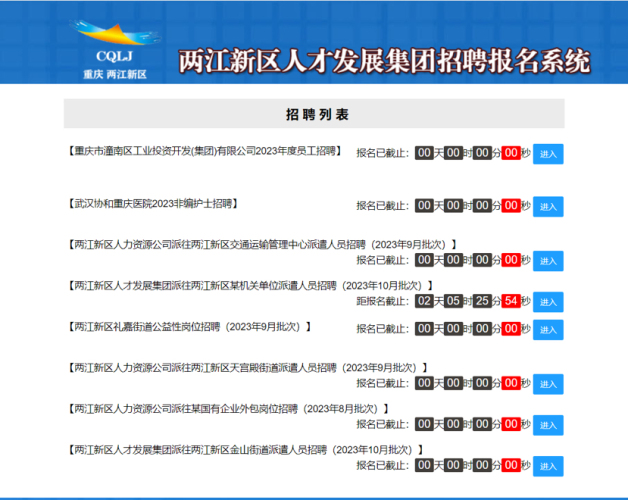
Task: Open 礼嘉街道公益性岗位招聘 title
Action: pos(189,327)
